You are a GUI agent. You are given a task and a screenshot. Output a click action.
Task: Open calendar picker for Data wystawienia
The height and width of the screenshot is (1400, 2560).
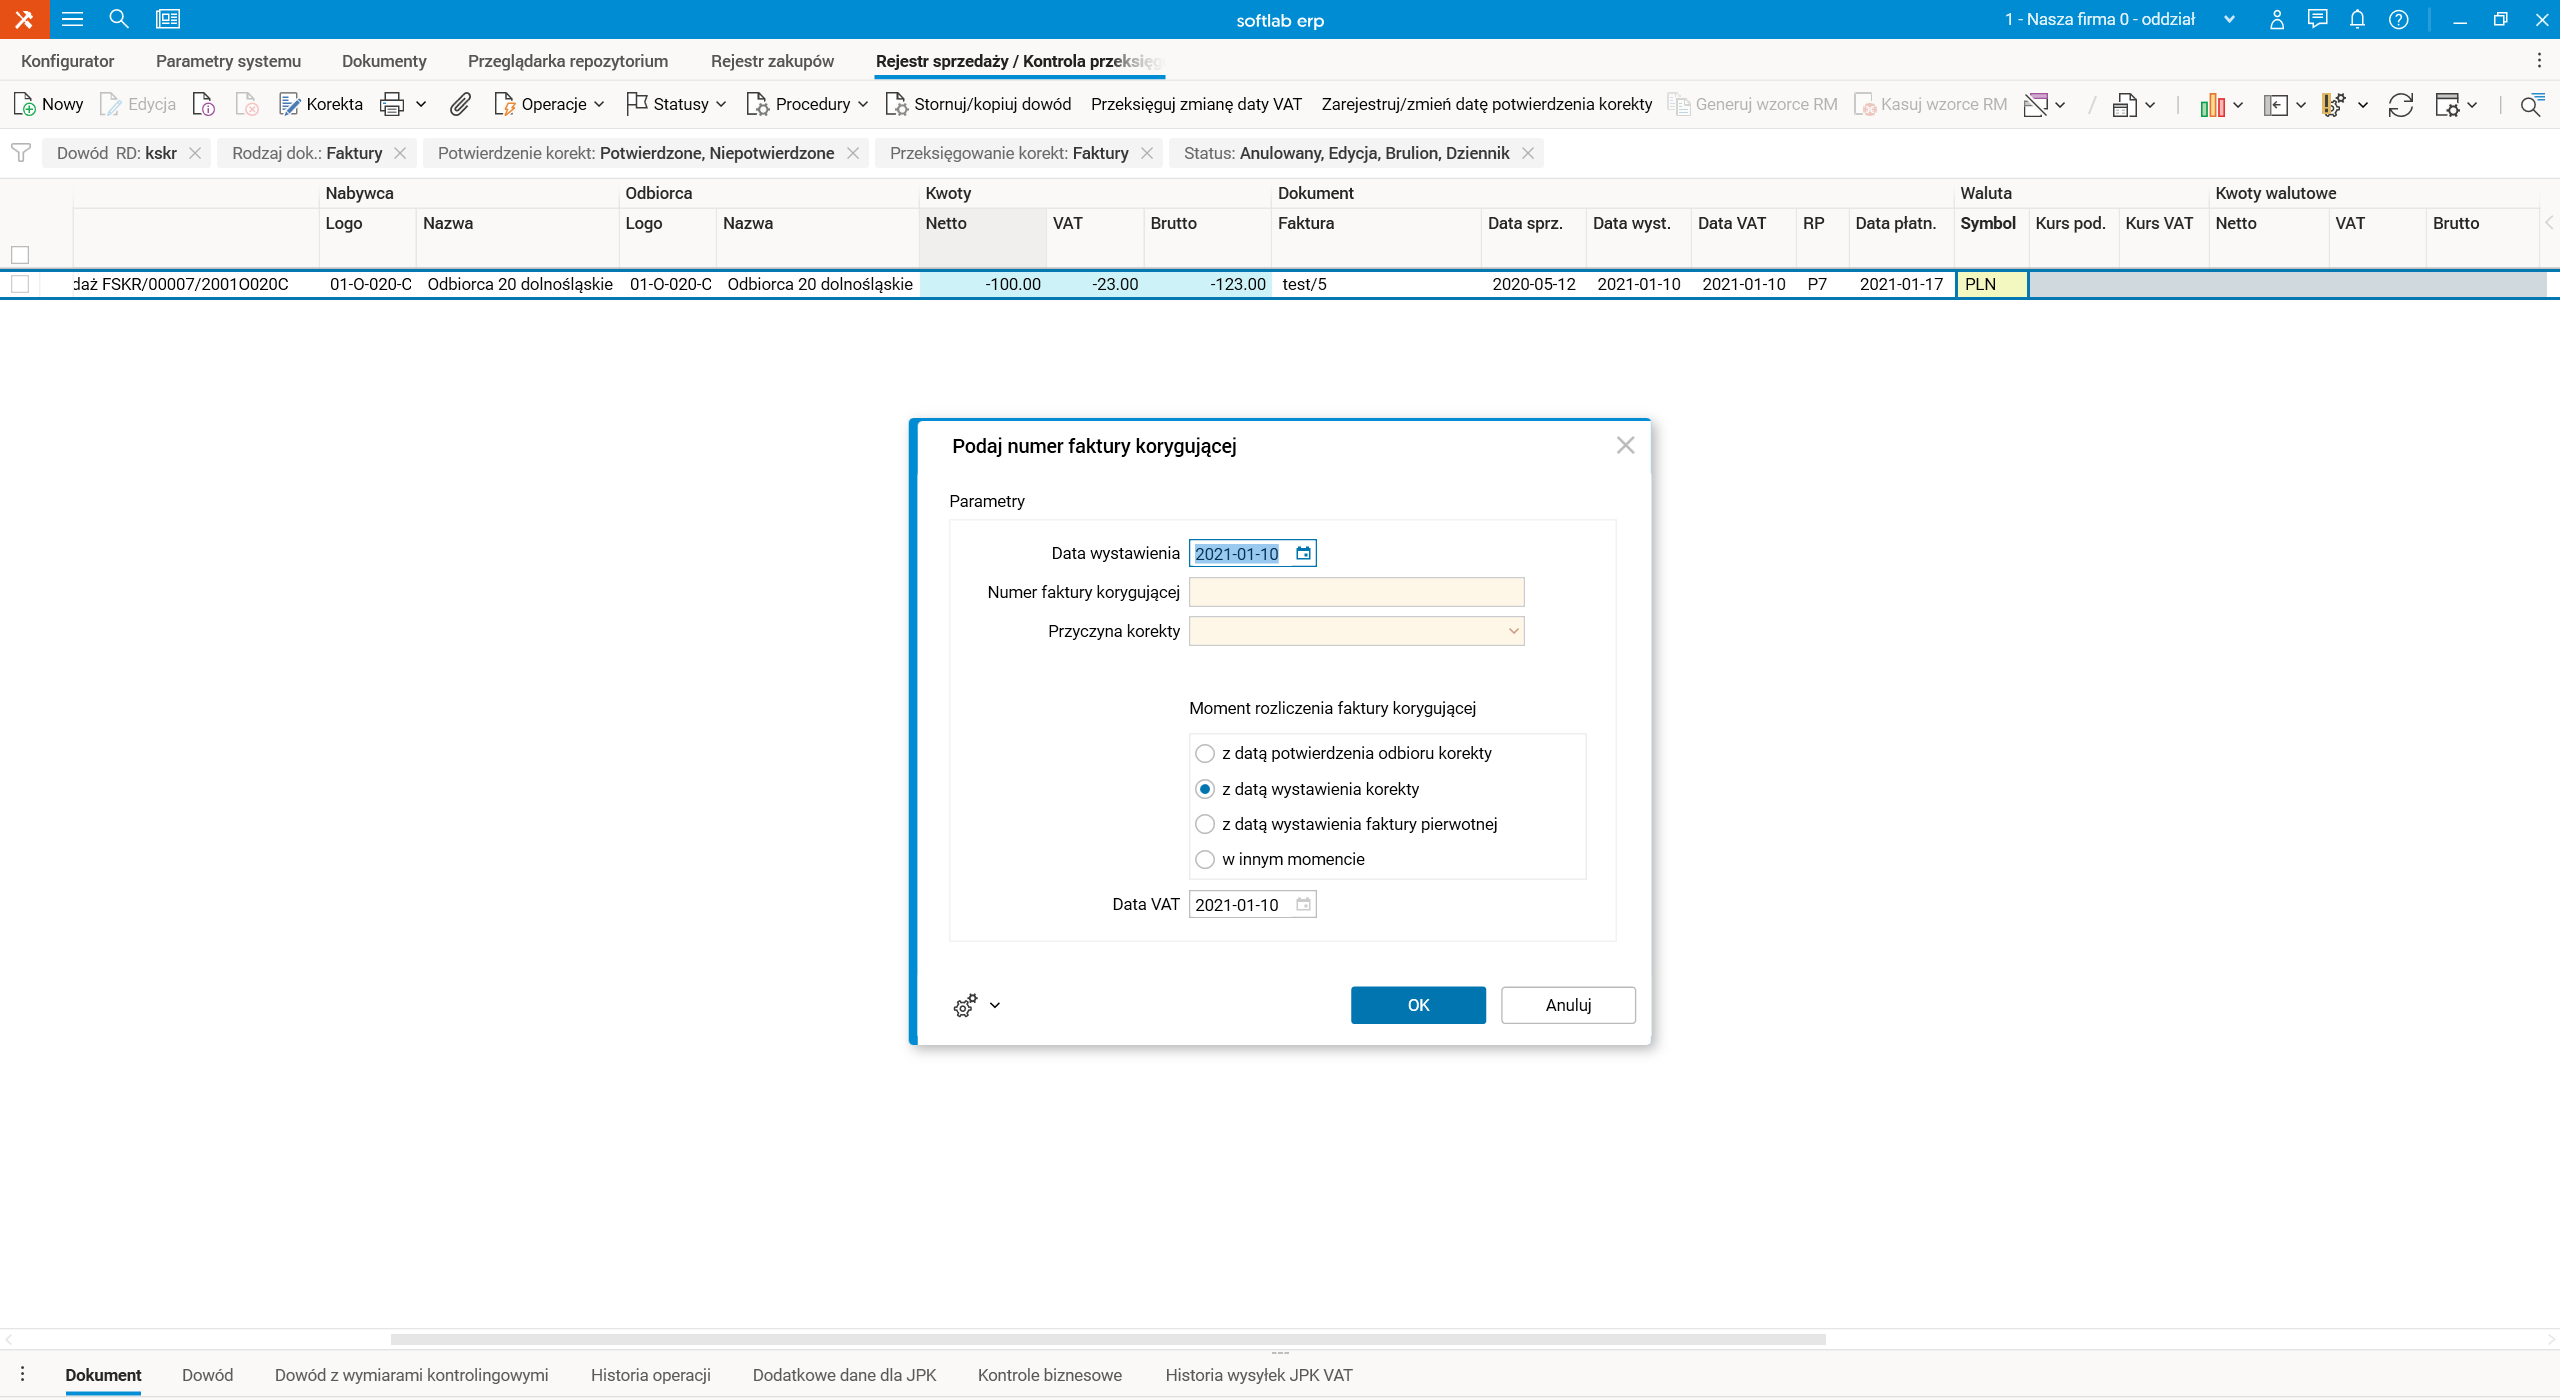click(x=1303, y=553)
